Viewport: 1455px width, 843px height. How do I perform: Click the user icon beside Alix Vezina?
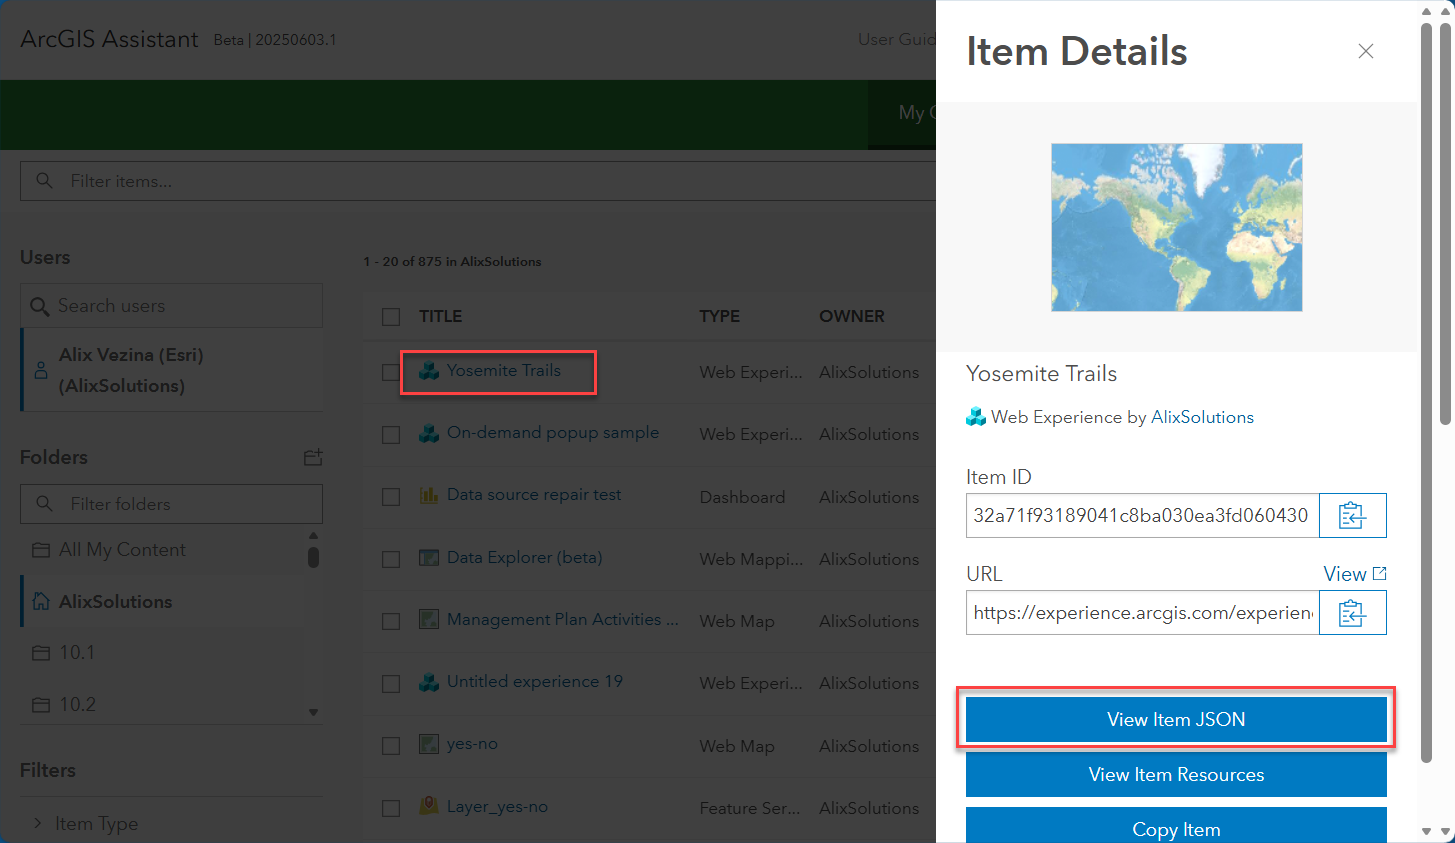click(41, 370)
